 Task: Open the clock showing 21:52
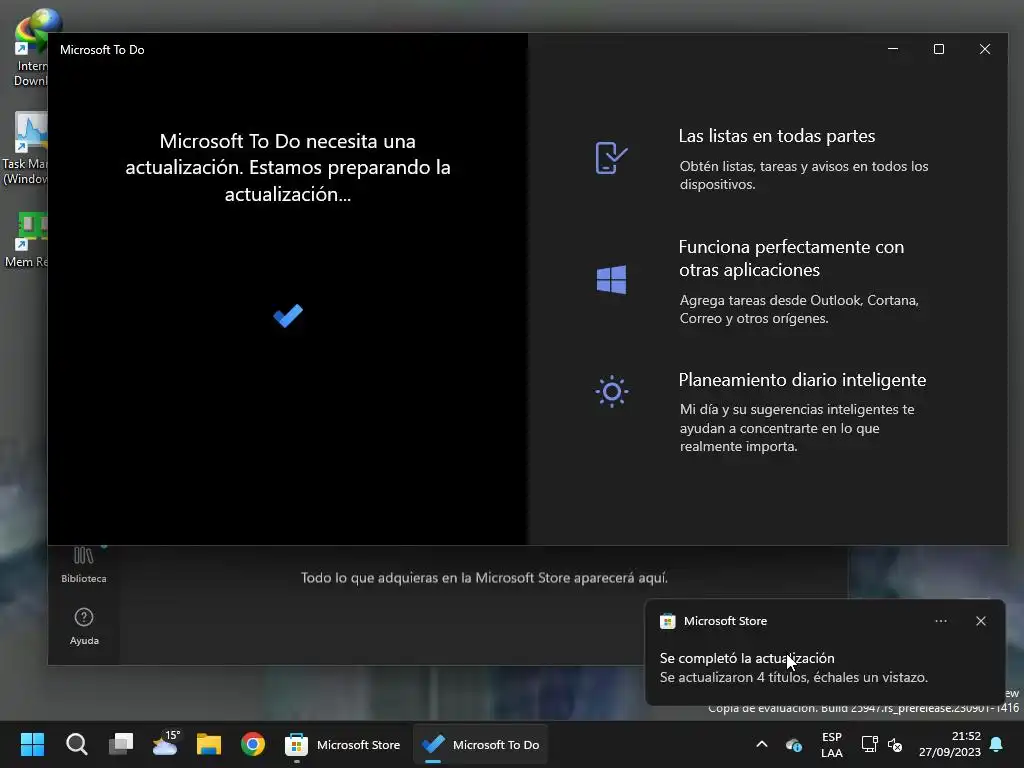coord(950,744)
